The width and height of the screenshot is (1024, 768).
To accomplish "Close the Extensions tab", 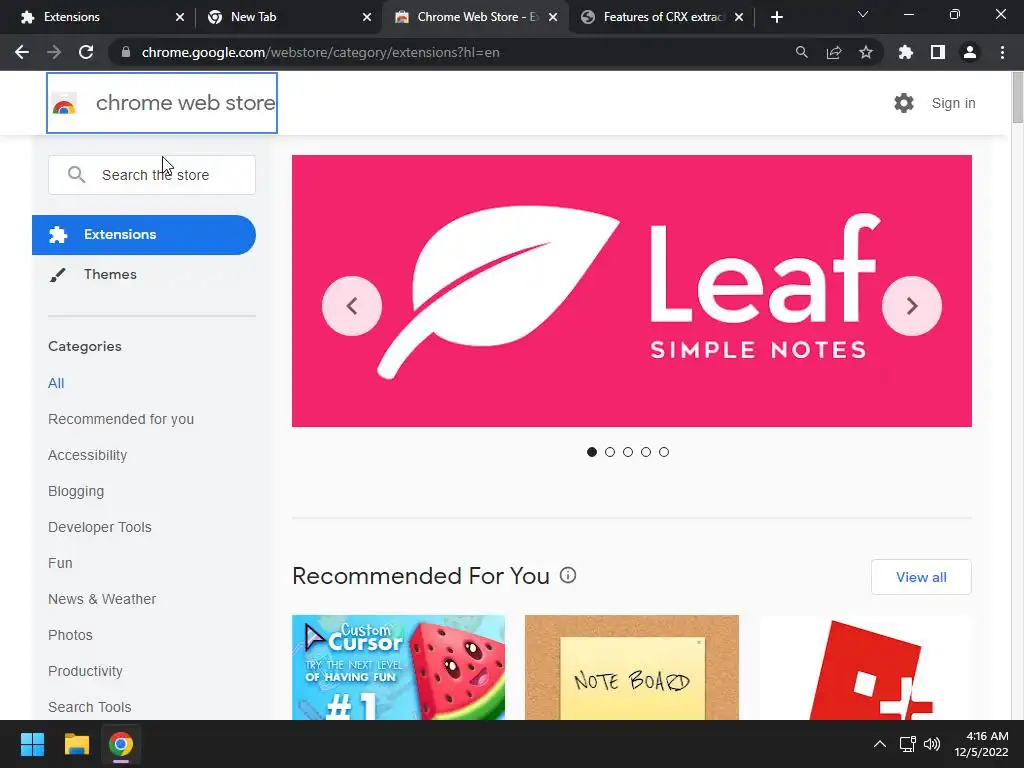I will point(180,17).
